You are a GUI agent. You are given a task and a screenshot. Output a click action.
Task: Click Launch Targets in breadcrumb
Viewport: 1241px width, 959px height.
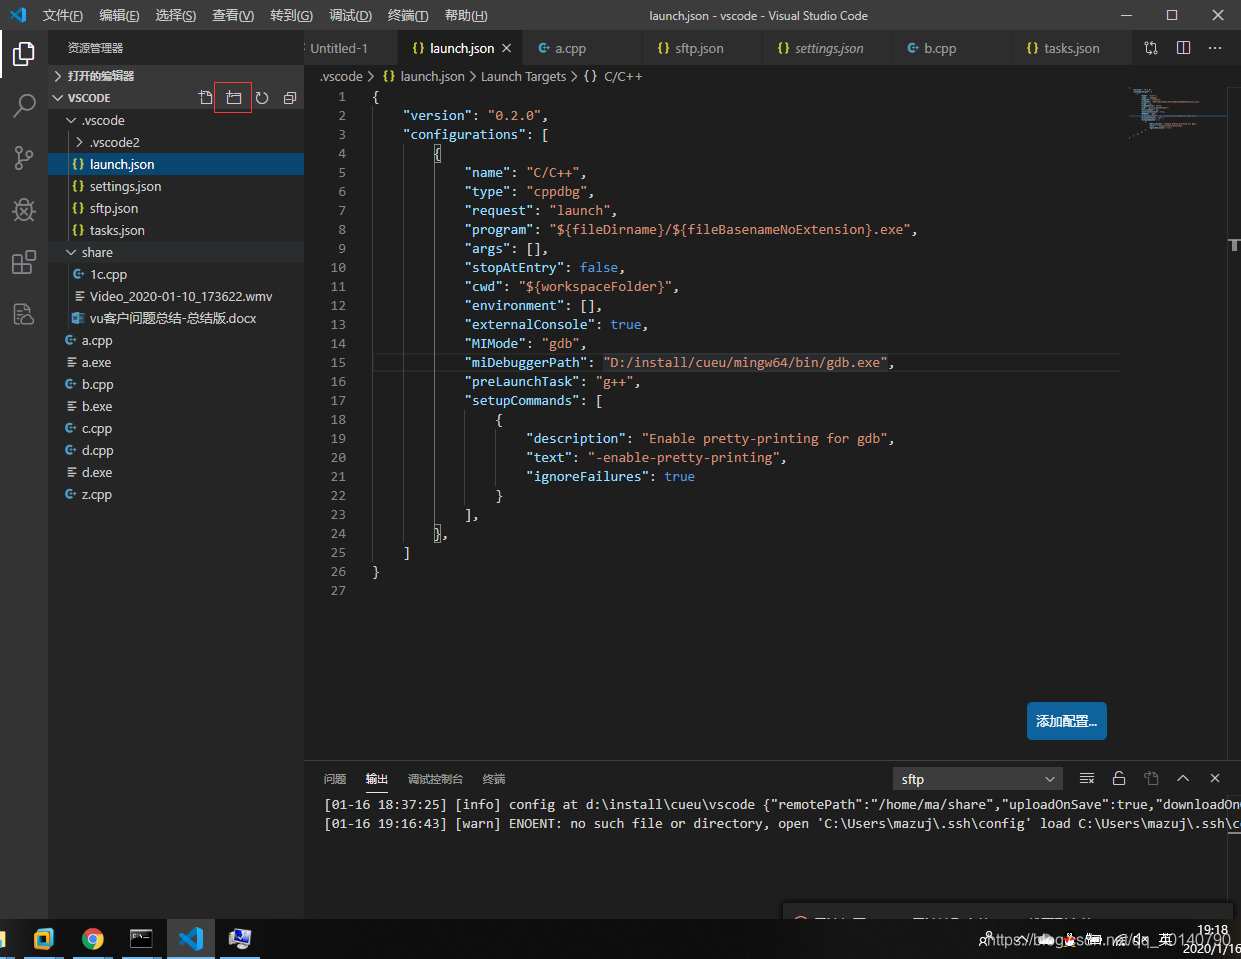point(523,76)
